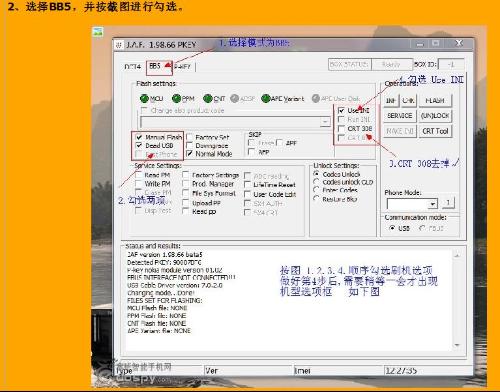
Task: Switch to the BB5 tab
Action: click(x=155, y=66)
